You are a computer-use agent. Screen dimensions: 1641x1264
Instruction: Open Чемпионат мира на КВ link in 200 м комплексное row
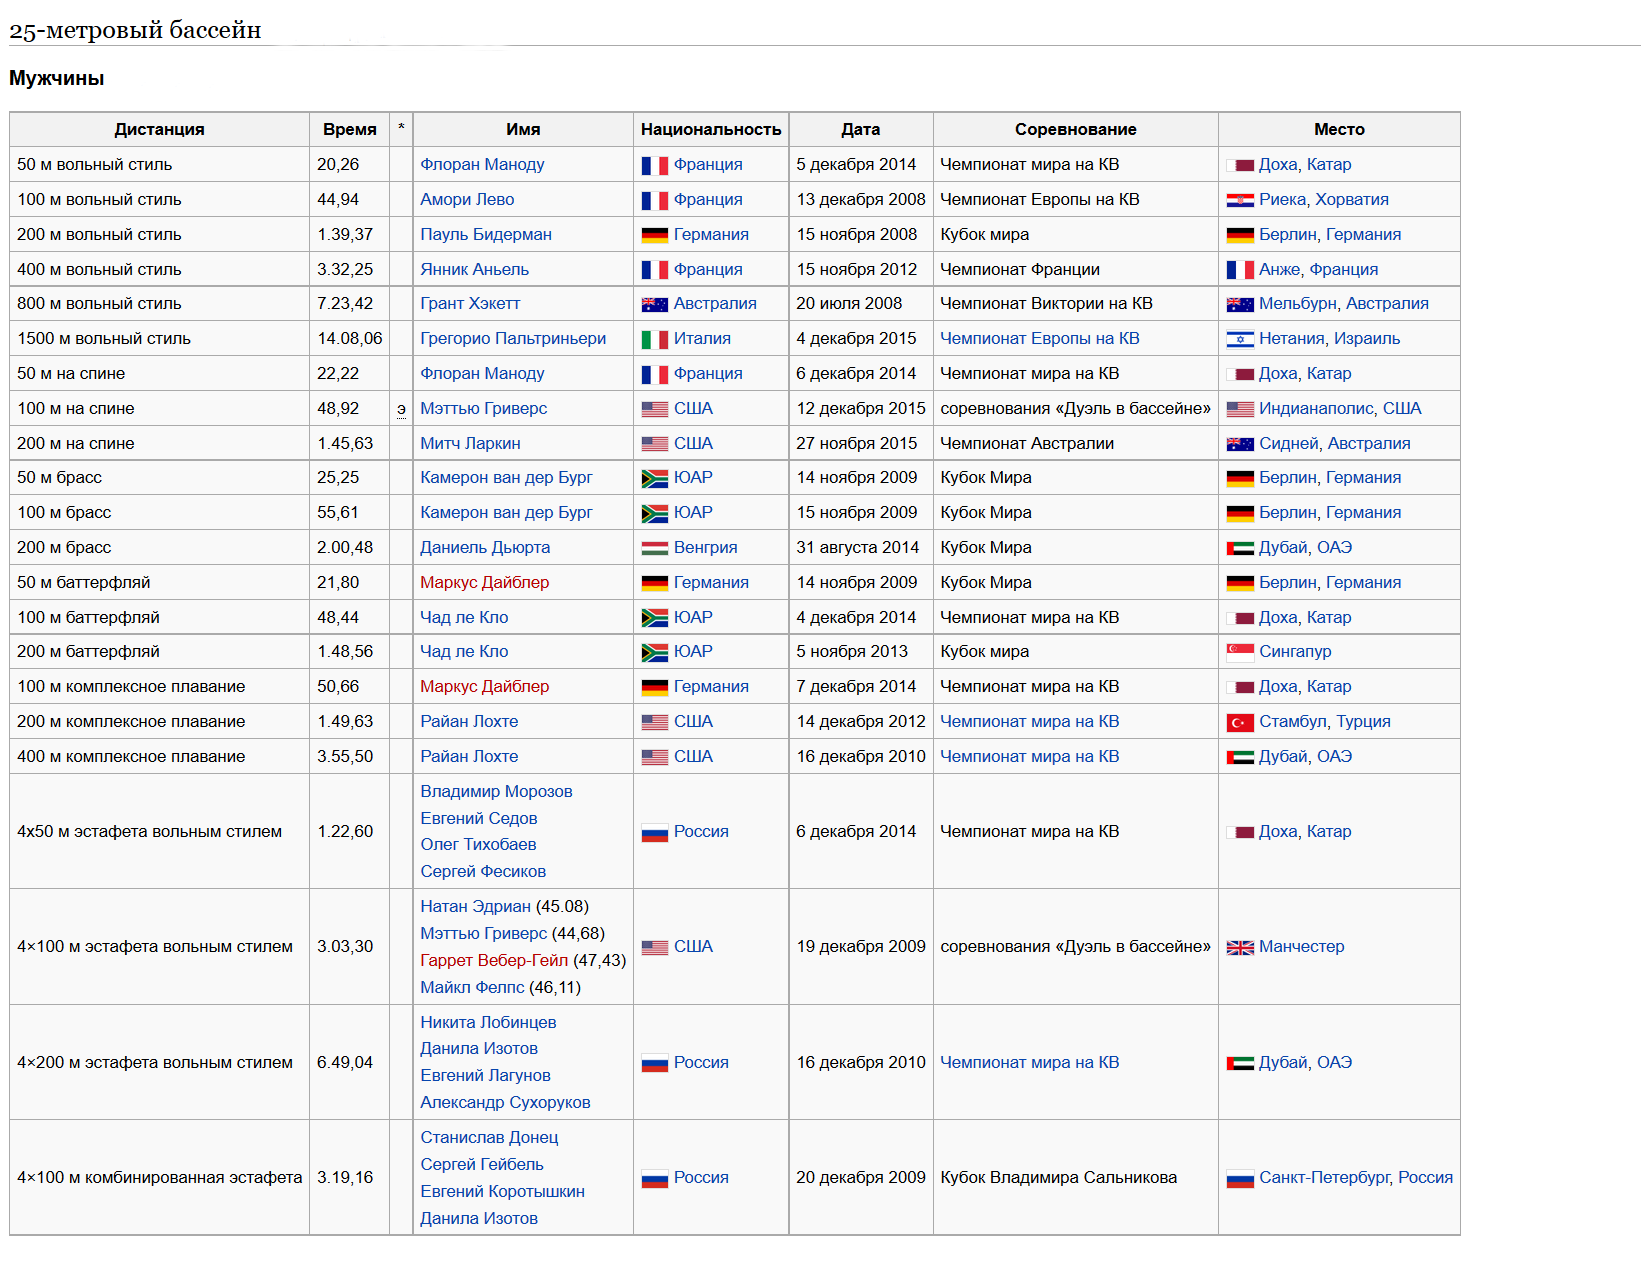tap(1030, 722)
